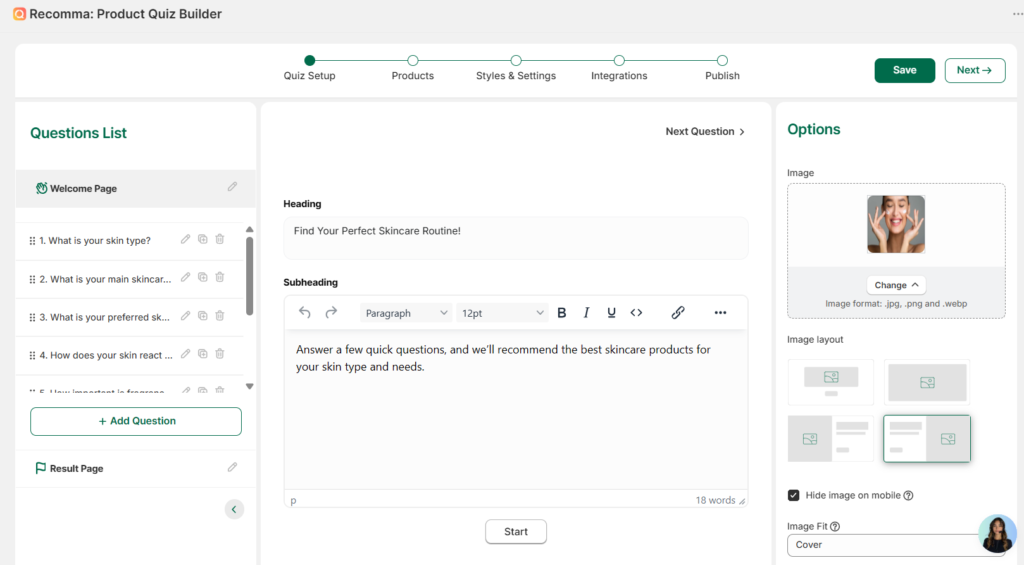
Task: Go to the Styles & Settings step
Action: click(516, 61)
